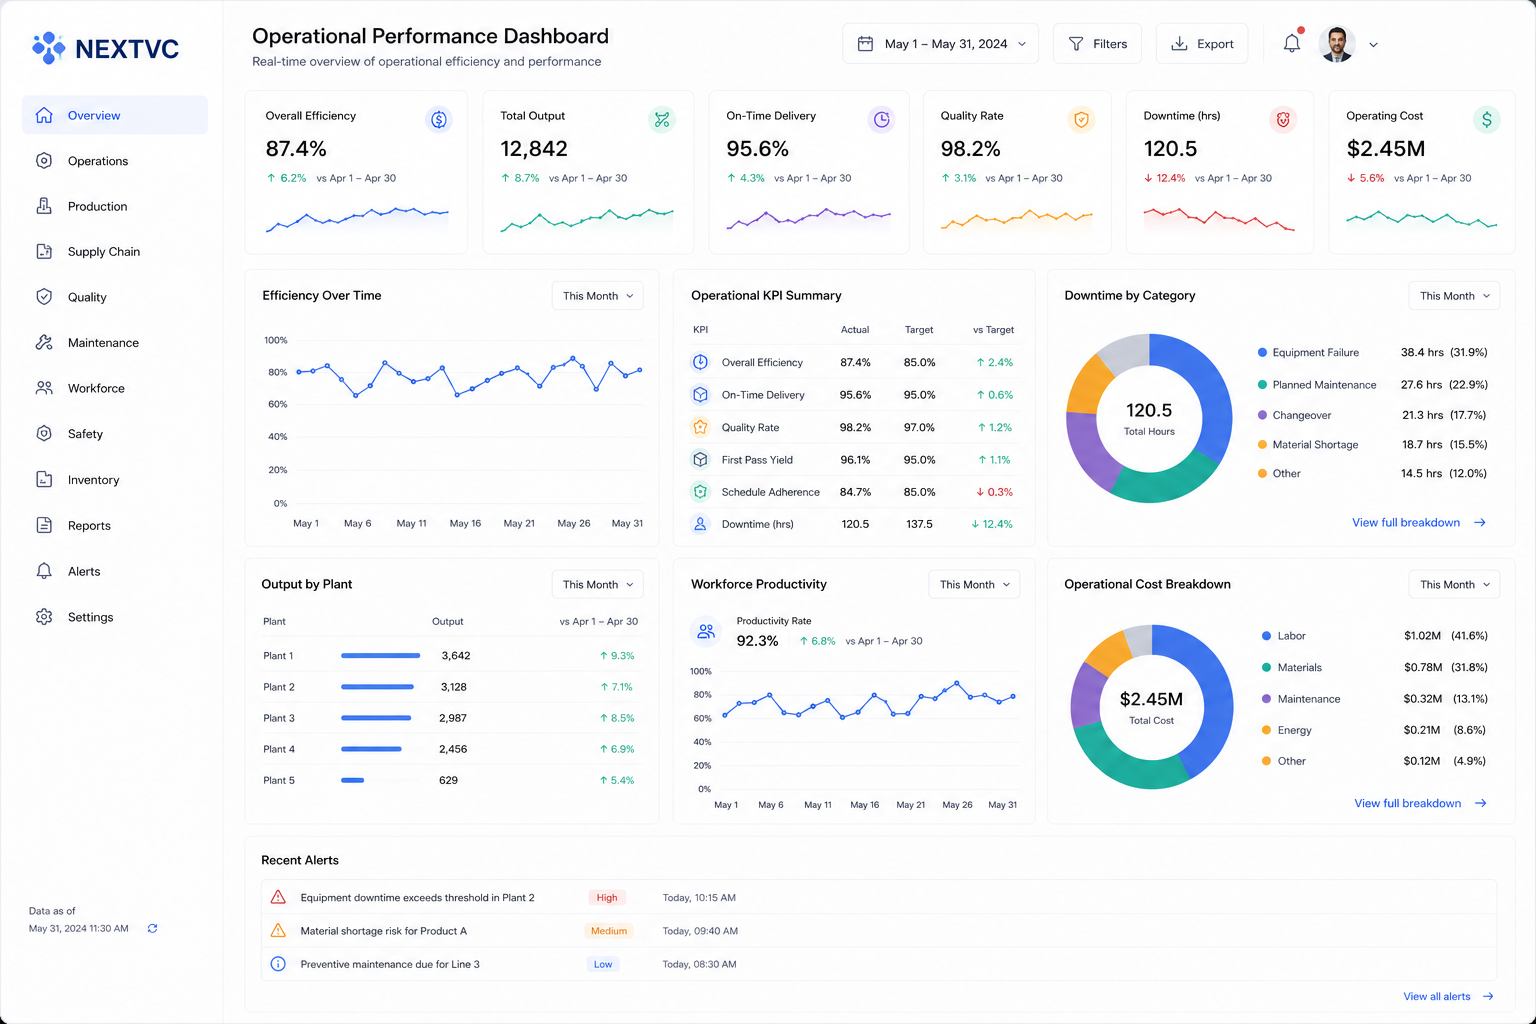Screen dimensions: 1536x1024
Task: Click the orange warning icon for material shortage
Action: 278,931
